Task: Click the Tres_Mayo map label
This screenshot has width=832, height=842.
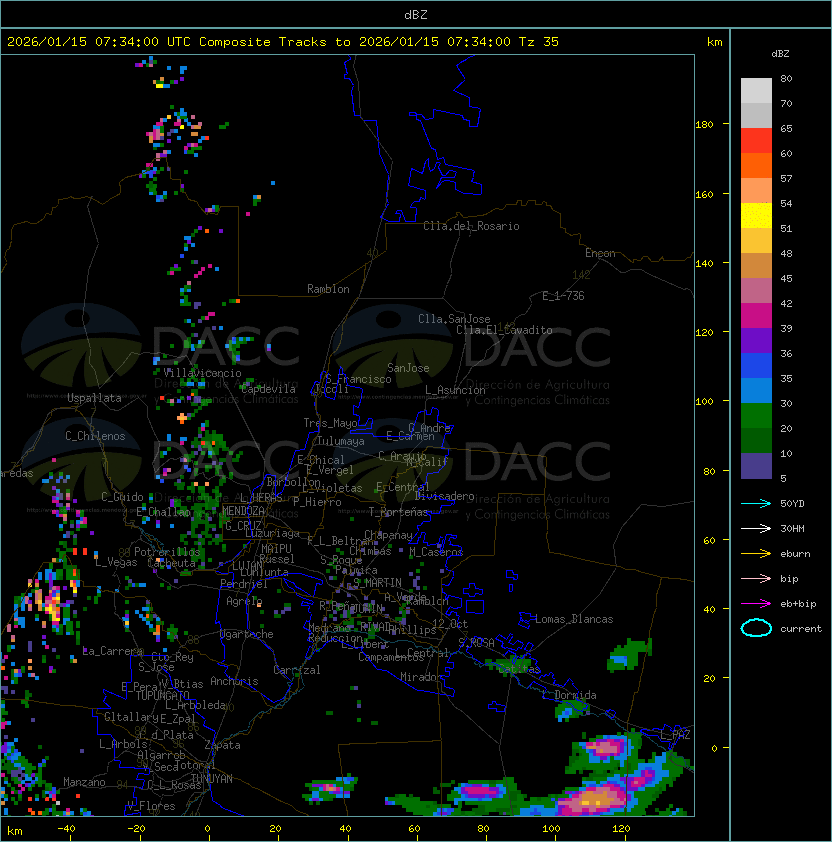Action: (x=330, y=423)
